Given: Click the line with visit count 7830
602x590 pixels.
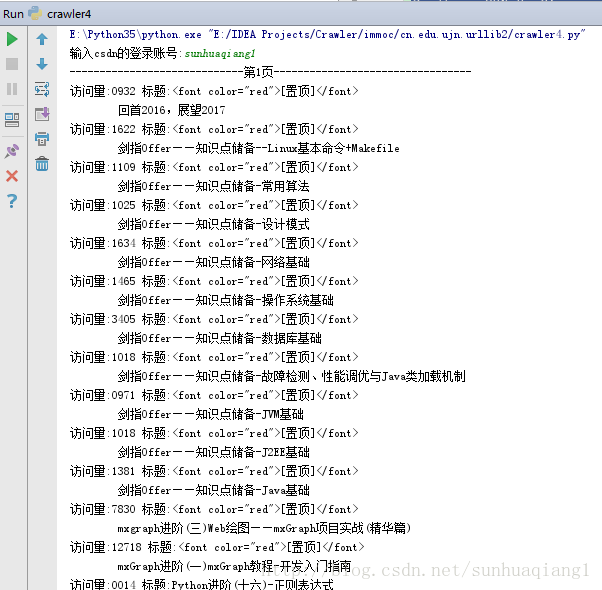Looking at the screenshot, I should (214, 509).
